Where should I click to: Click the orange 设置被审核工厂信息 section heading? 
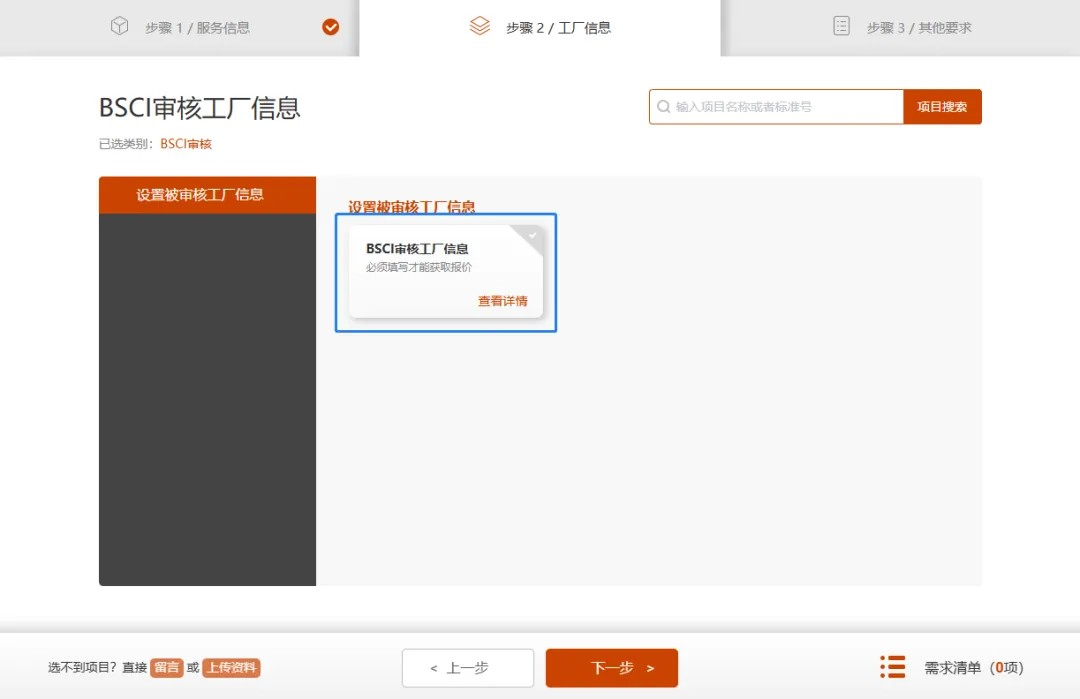[411, 207]
